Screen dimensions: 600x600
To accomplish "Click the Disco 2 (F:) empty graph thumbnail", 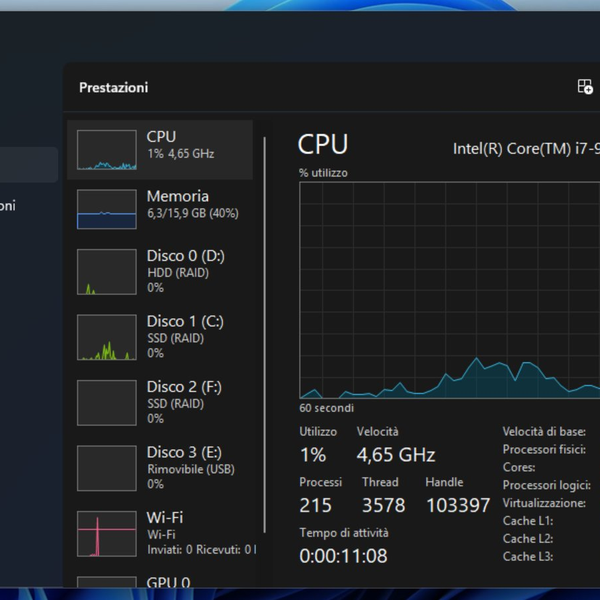I will pyautogui.click(x=107, y=402).
